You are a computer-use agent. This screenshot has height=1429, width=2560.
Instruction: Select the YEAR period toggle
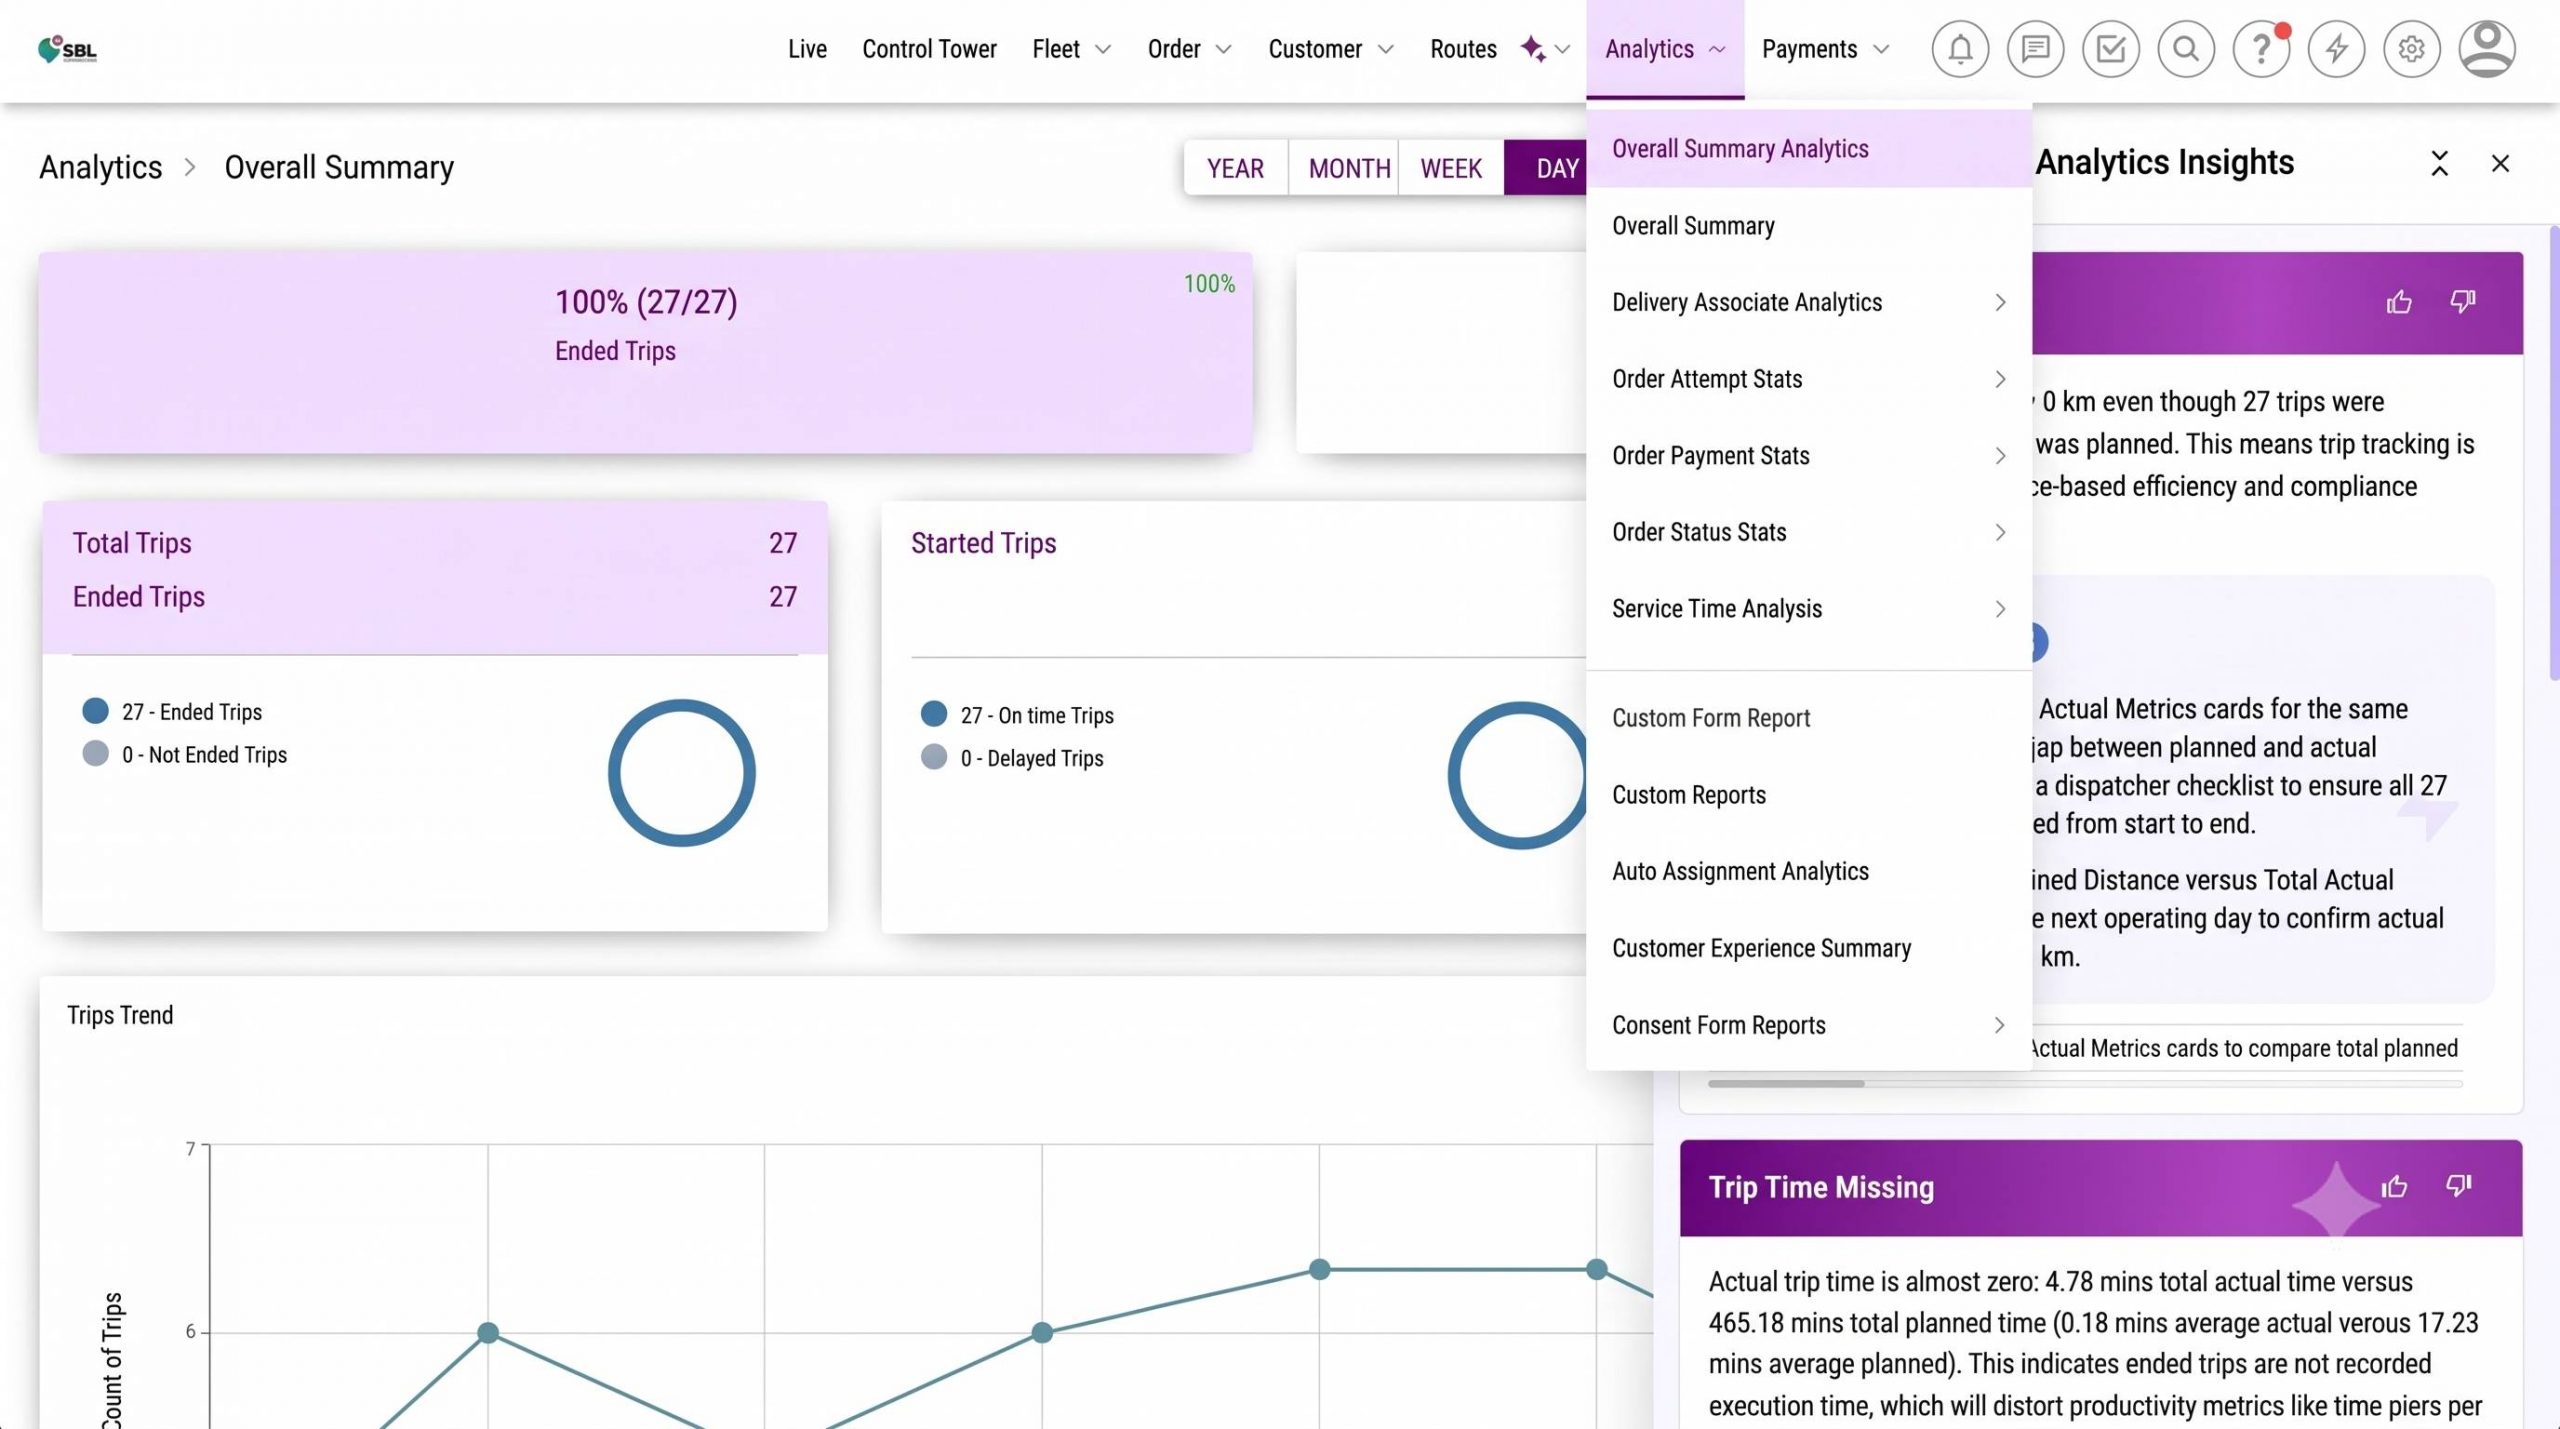pyautogui.click(x=1235, y=168)
